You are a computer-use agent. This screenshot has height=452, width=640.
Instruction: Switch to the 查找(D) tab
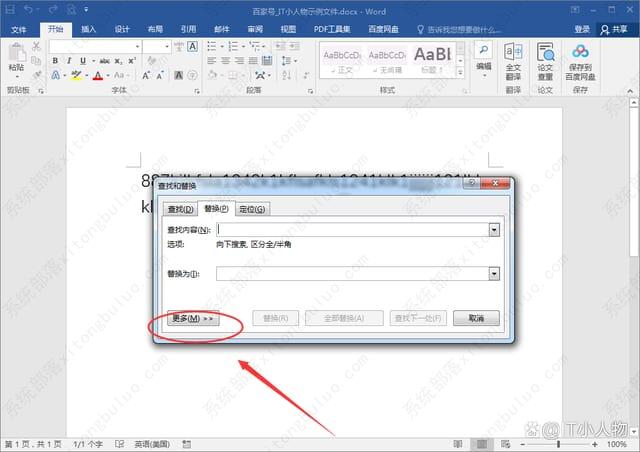point(181,209)
